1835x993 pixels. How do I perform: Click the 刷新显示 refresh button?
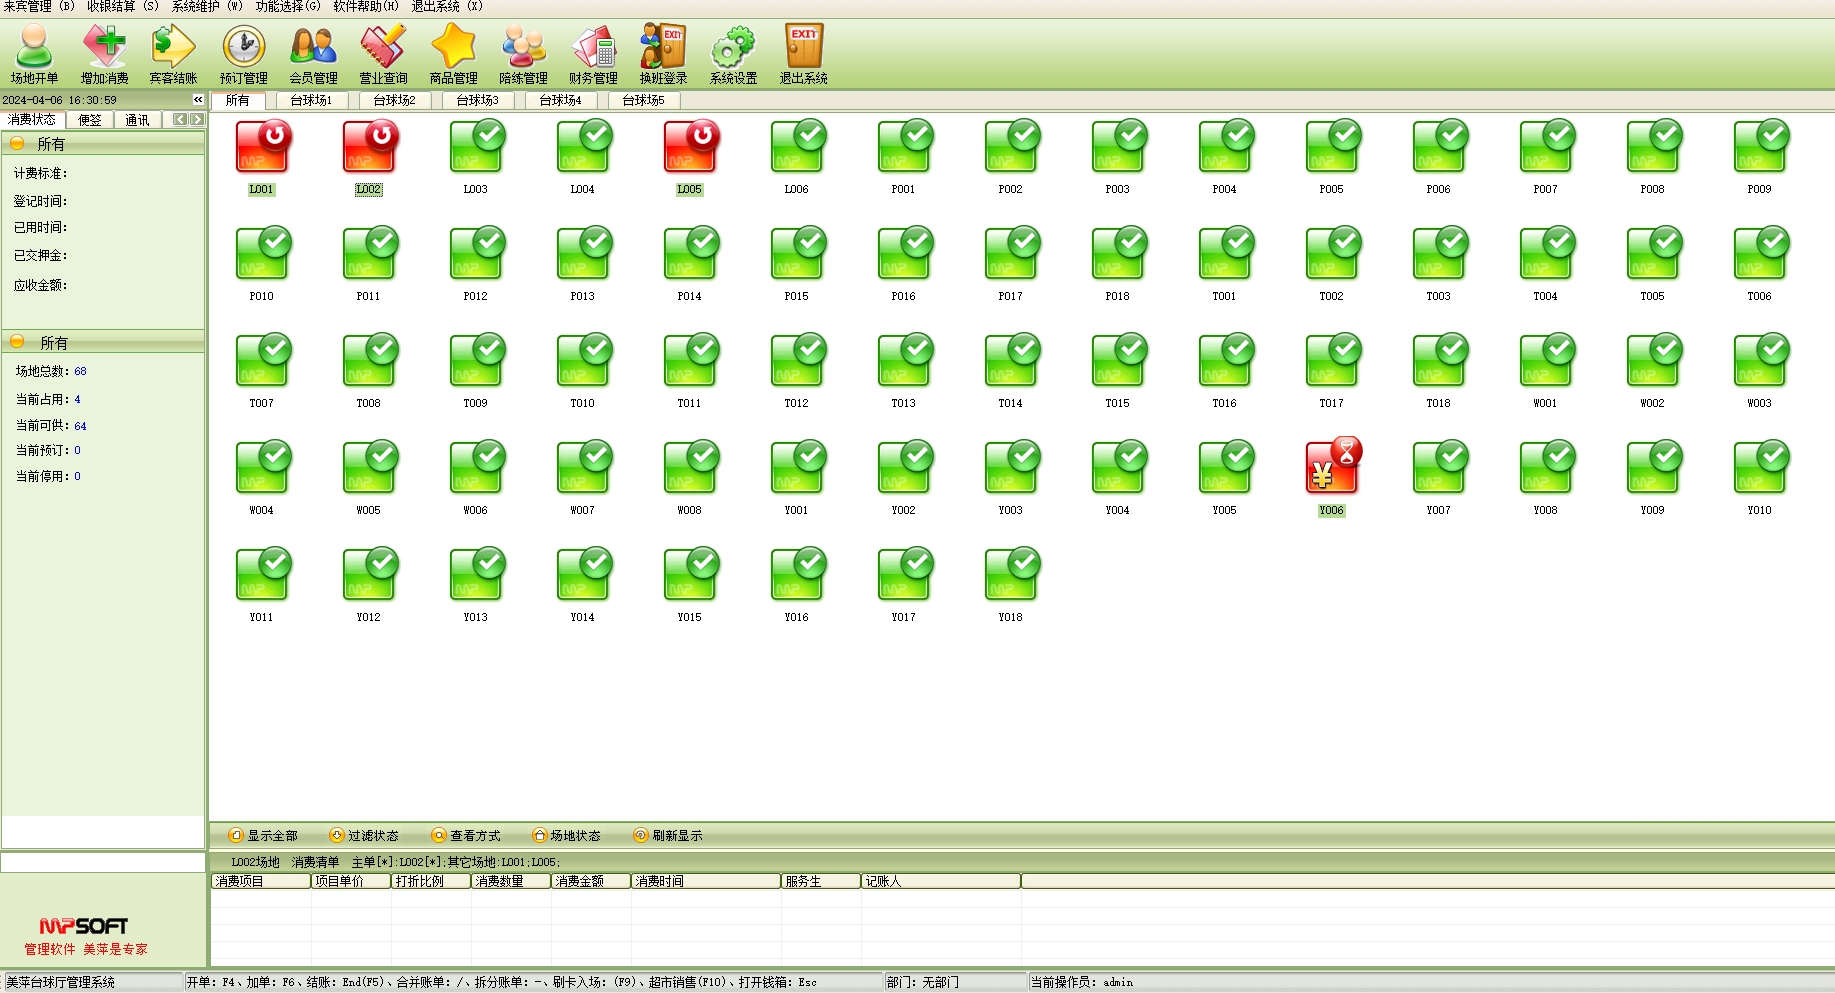coord(668,836)
